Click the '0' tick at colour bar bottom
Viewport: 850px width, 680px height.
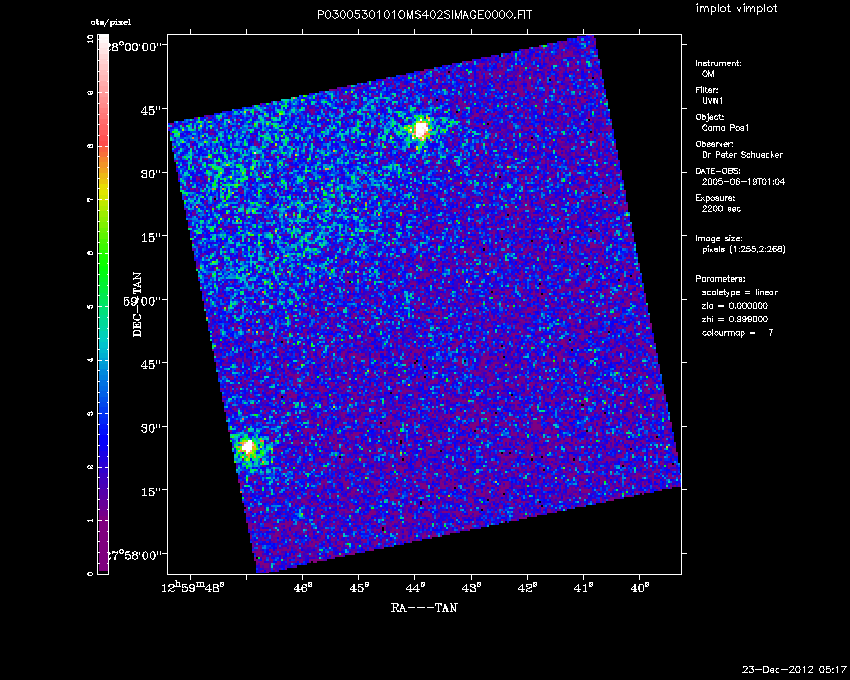(90, 573)
